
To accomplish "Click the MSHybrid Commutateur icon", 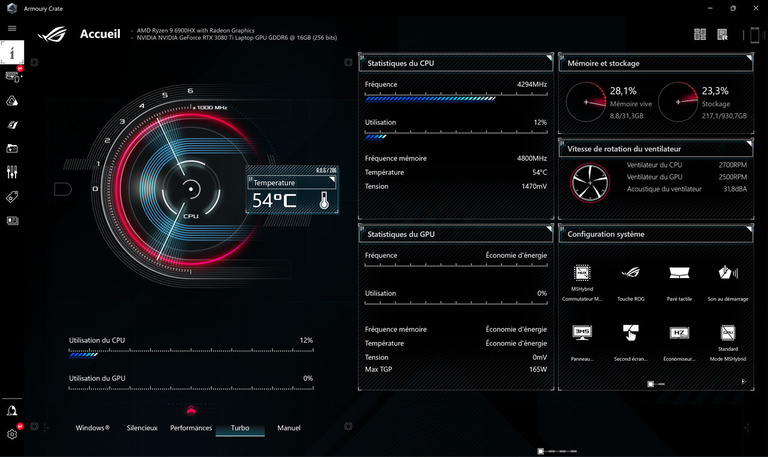I will [582, 273].
